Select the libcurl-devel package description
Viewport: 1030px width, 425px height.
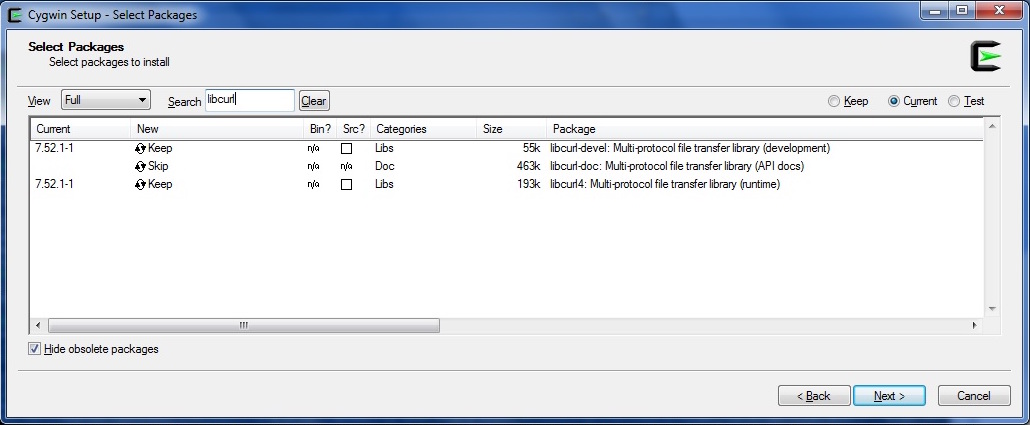click(690, 148)
